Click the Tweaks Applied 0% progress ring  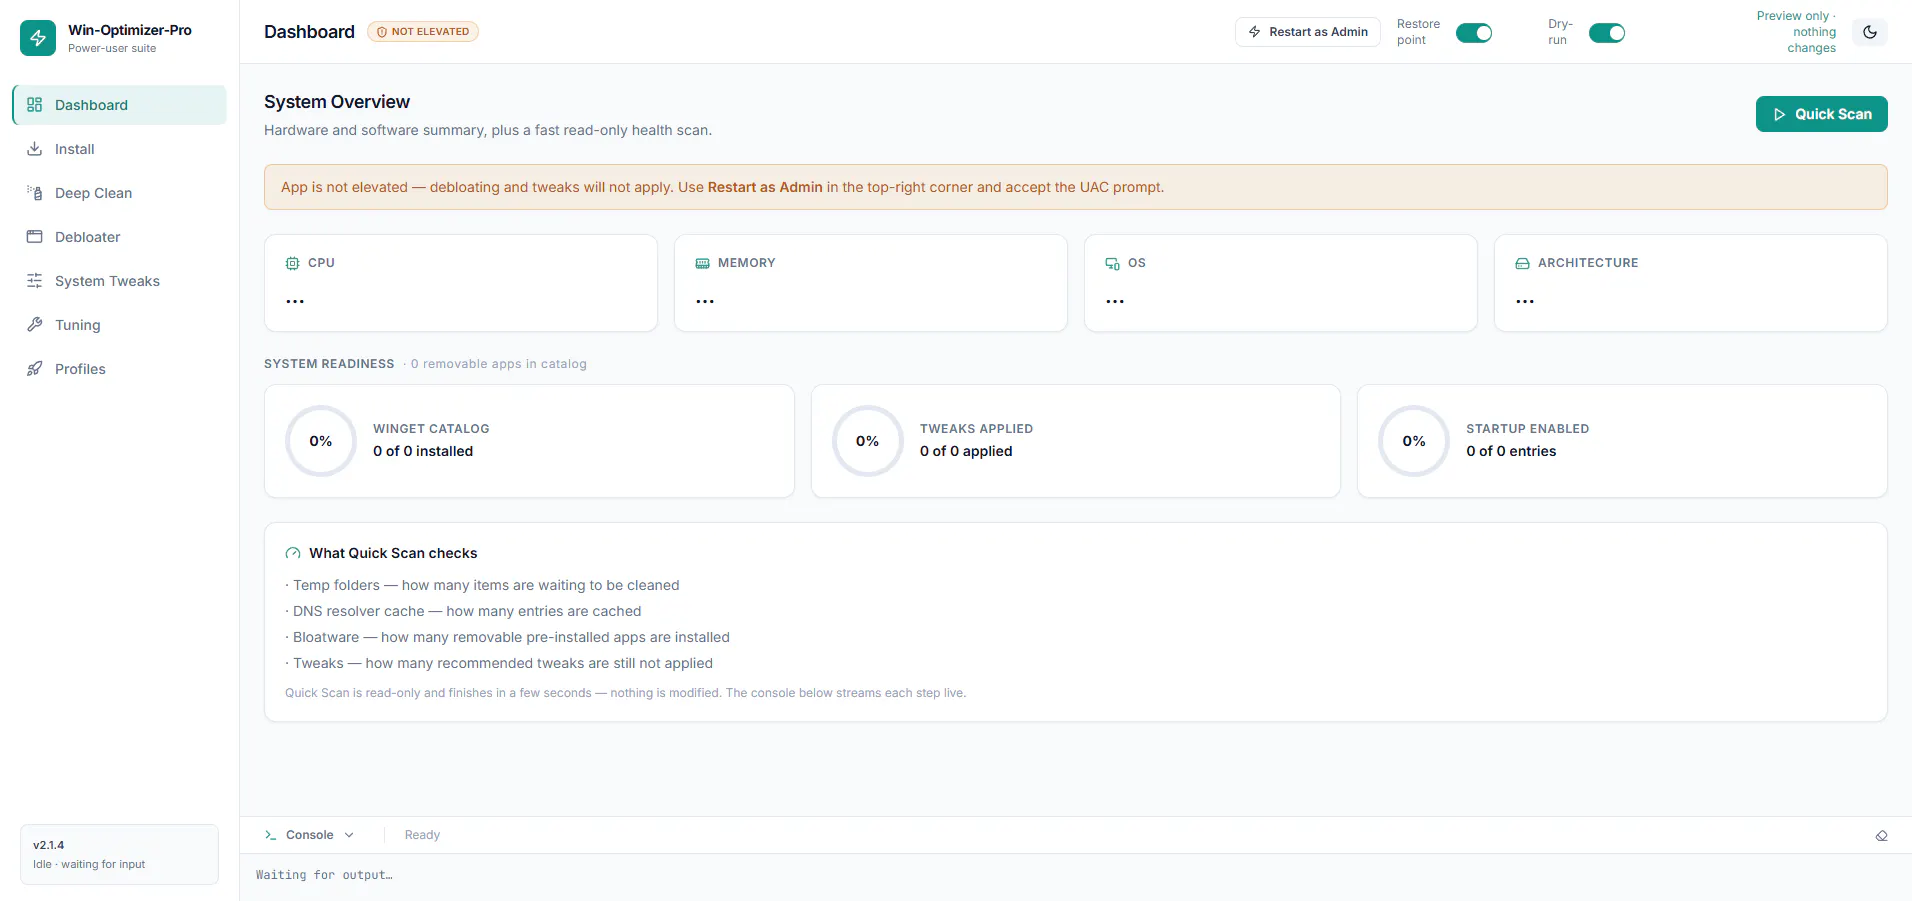click(x=867, y=441)
